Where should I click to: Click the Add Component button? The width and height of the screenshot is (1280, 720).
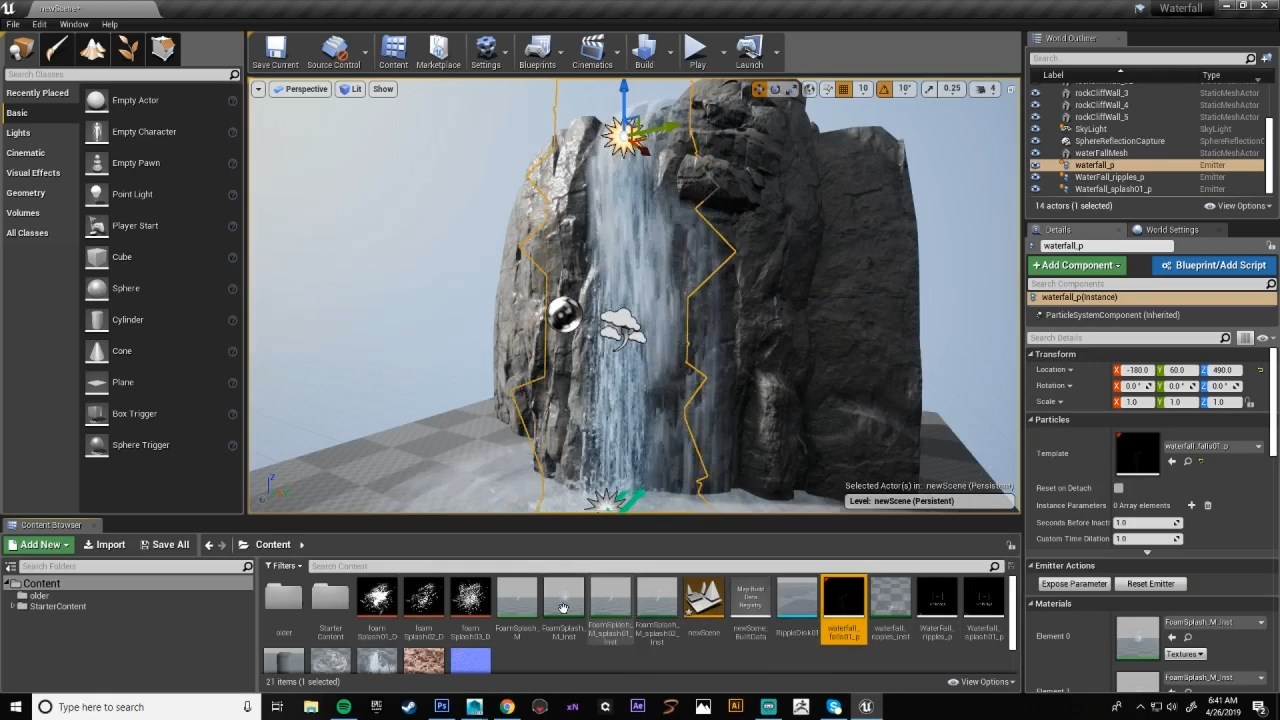(x=1076, y=265)
